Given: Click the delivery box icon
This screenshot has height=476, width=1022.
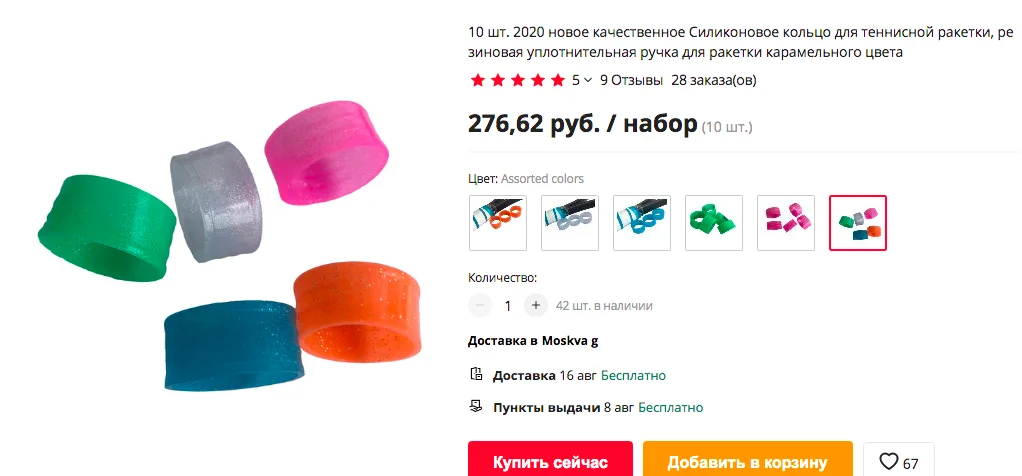Looking at the screenshot, I should point(476,375).
